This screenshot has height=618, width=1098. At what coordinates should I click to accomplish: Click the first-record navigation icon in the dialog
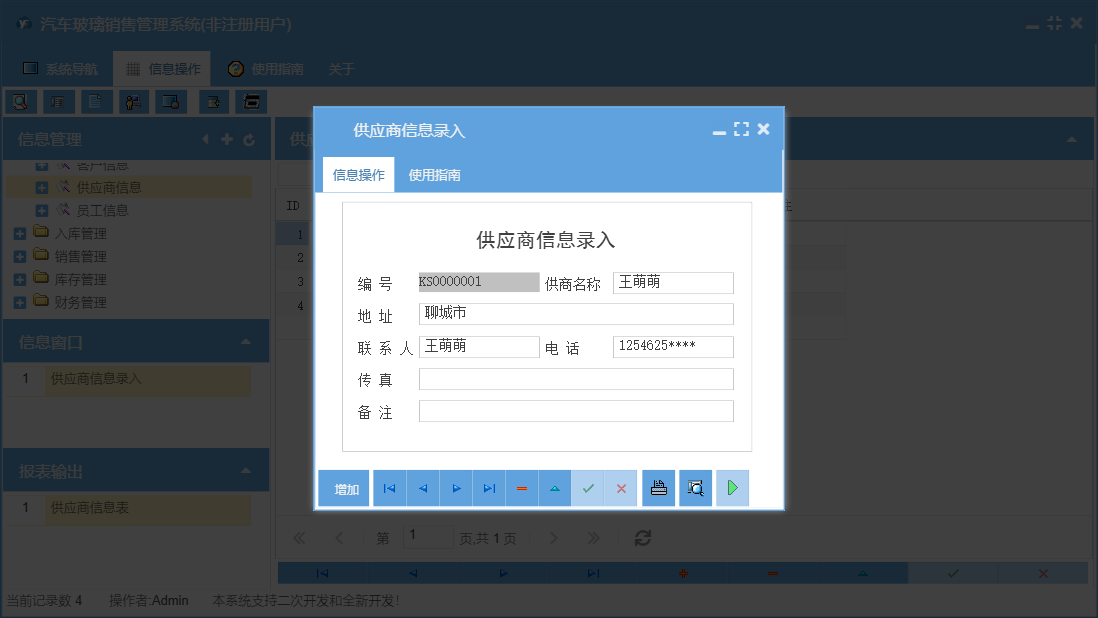(x=389, y=488)
